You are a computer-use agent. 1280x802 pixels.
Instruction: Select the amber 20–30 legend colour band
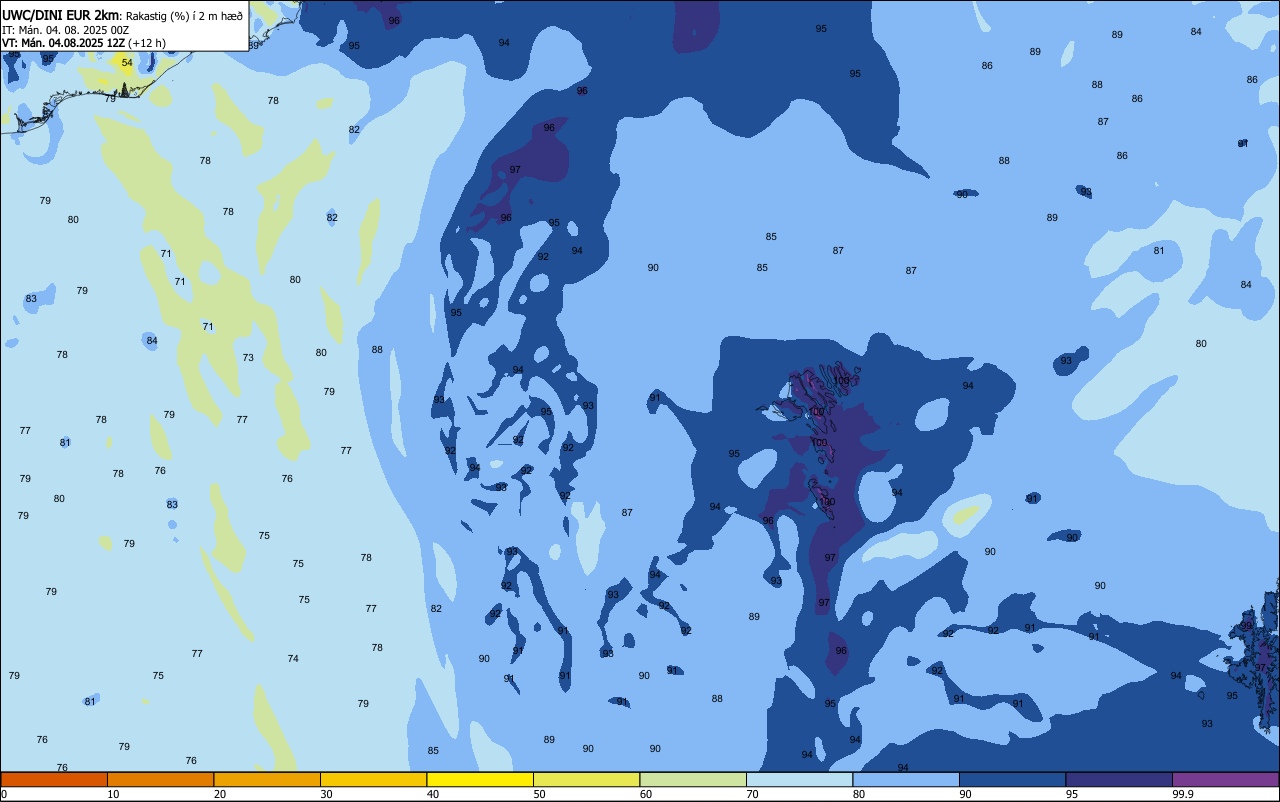pos(267,779)
